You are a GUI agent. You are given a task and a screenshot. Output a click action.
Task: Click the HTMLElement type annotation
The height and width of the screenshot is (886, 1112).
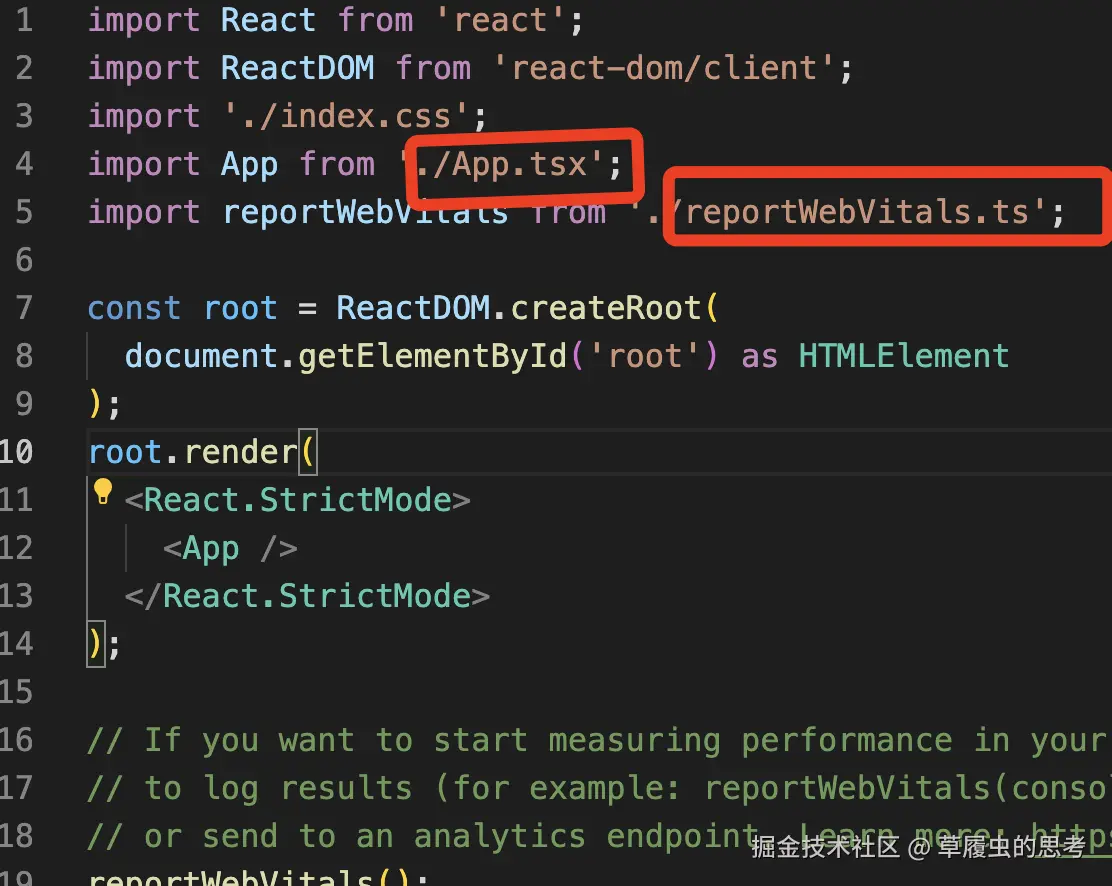903,356
